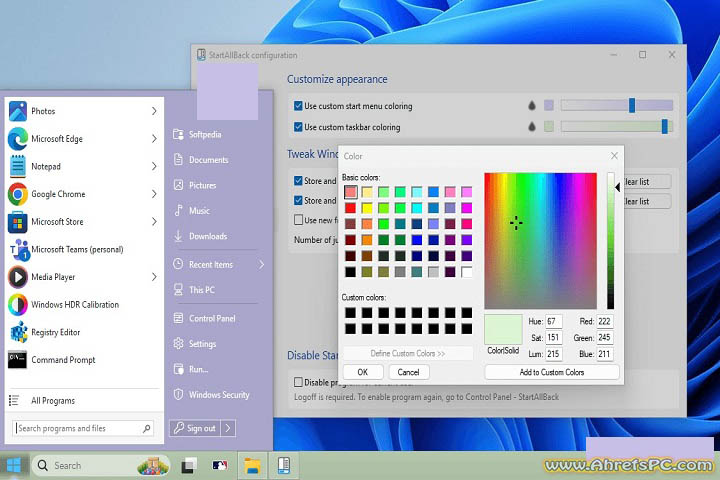Adjust taskbar coloring slider handle
Viewport: 720px width, 480px height.
(664, 126)
